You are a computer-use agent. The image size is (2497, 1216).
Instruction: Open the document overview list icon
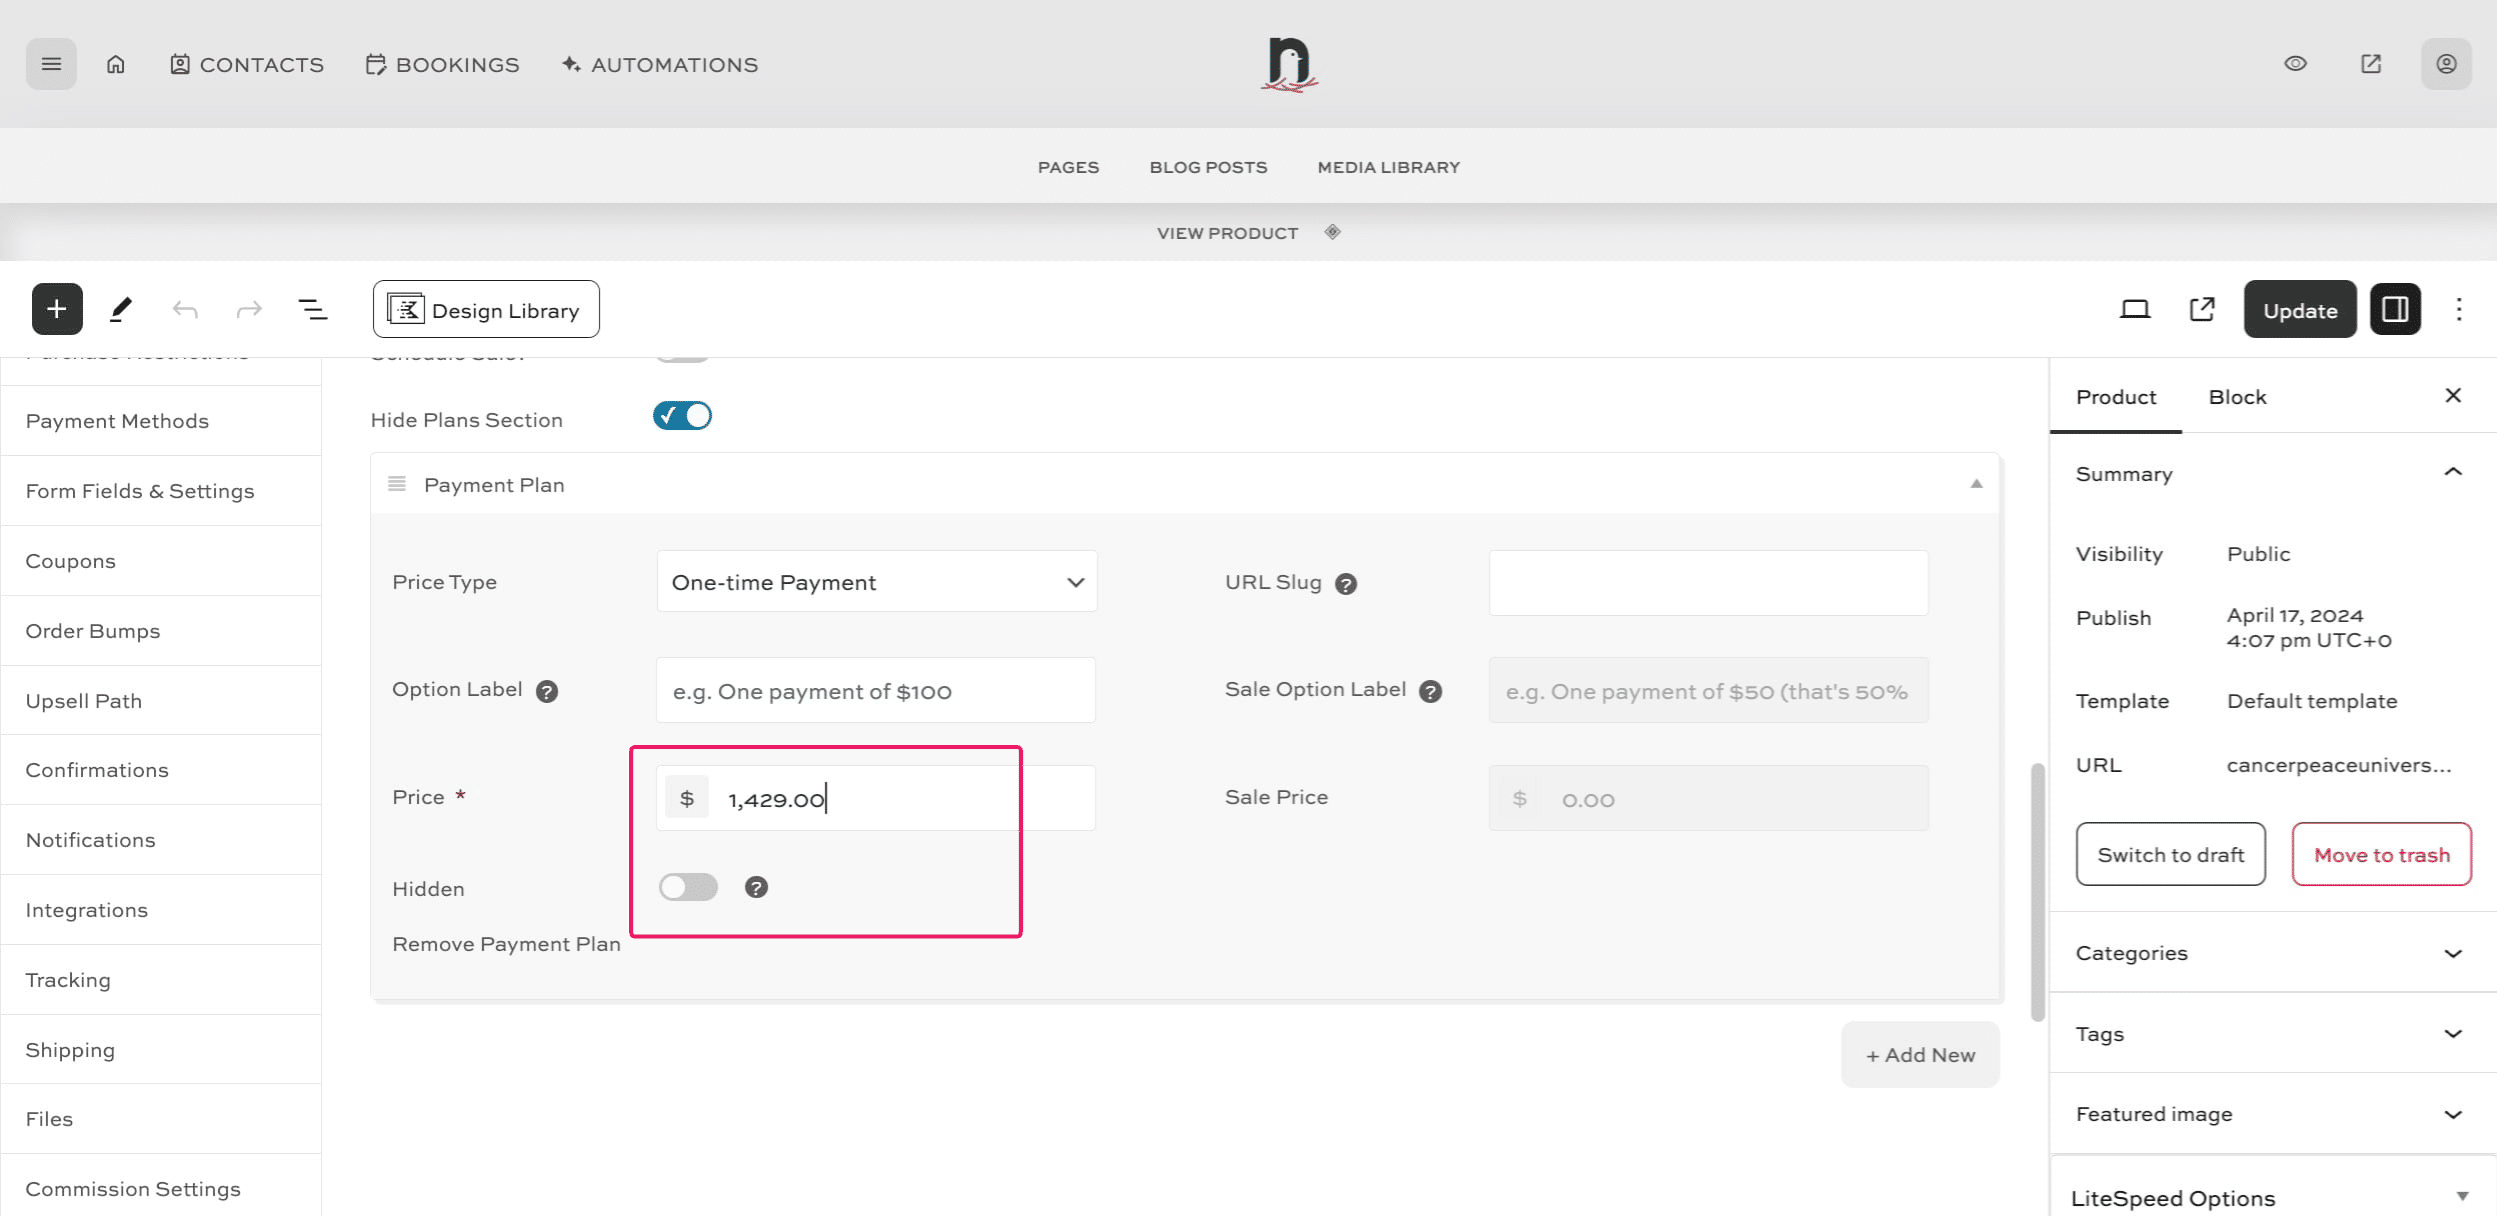[313, 310]
